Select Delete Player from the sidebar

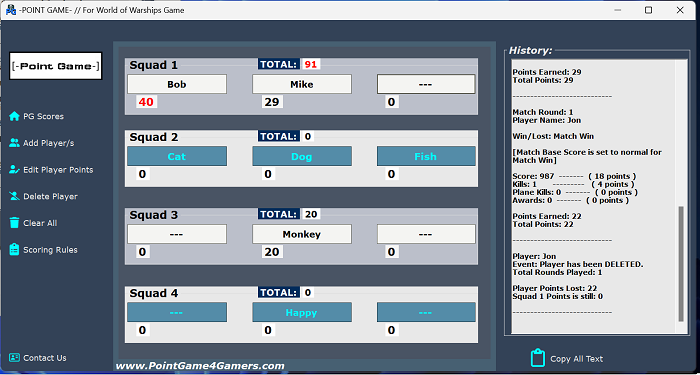50,196
